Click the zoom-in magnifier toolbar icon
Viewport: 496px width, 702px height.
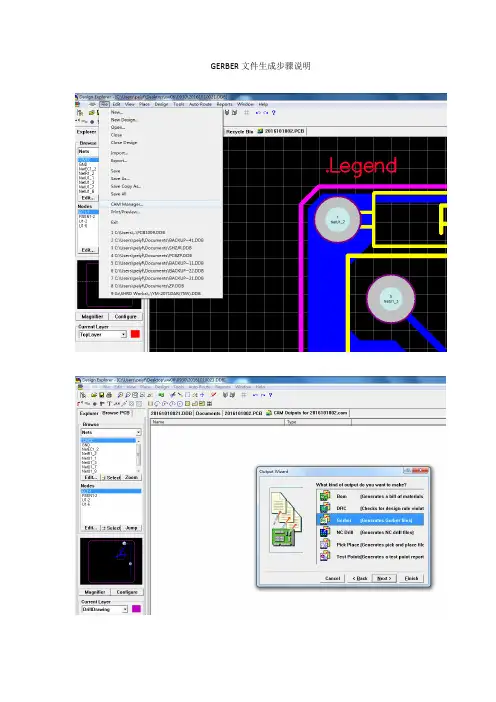[120, 395]
